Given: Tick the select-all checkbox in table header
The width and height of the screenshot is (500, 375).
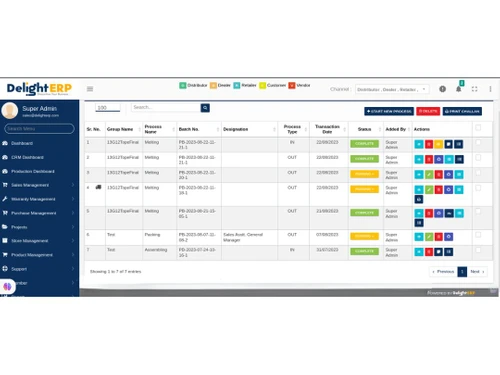Looking at the screenshot, I should (x=478, y=127).
